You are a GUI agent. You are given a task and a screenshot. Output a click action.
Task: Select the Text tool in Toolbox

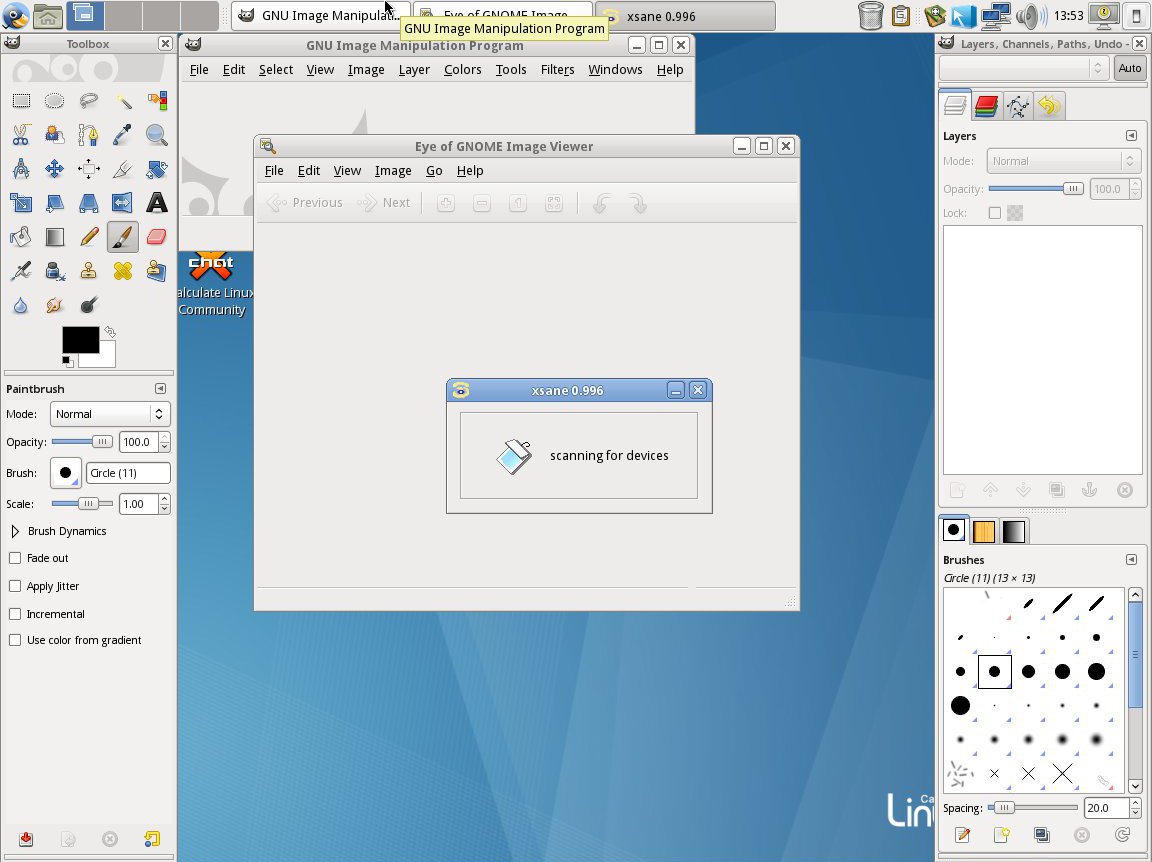pyautogui.click(x=156, y=203)
